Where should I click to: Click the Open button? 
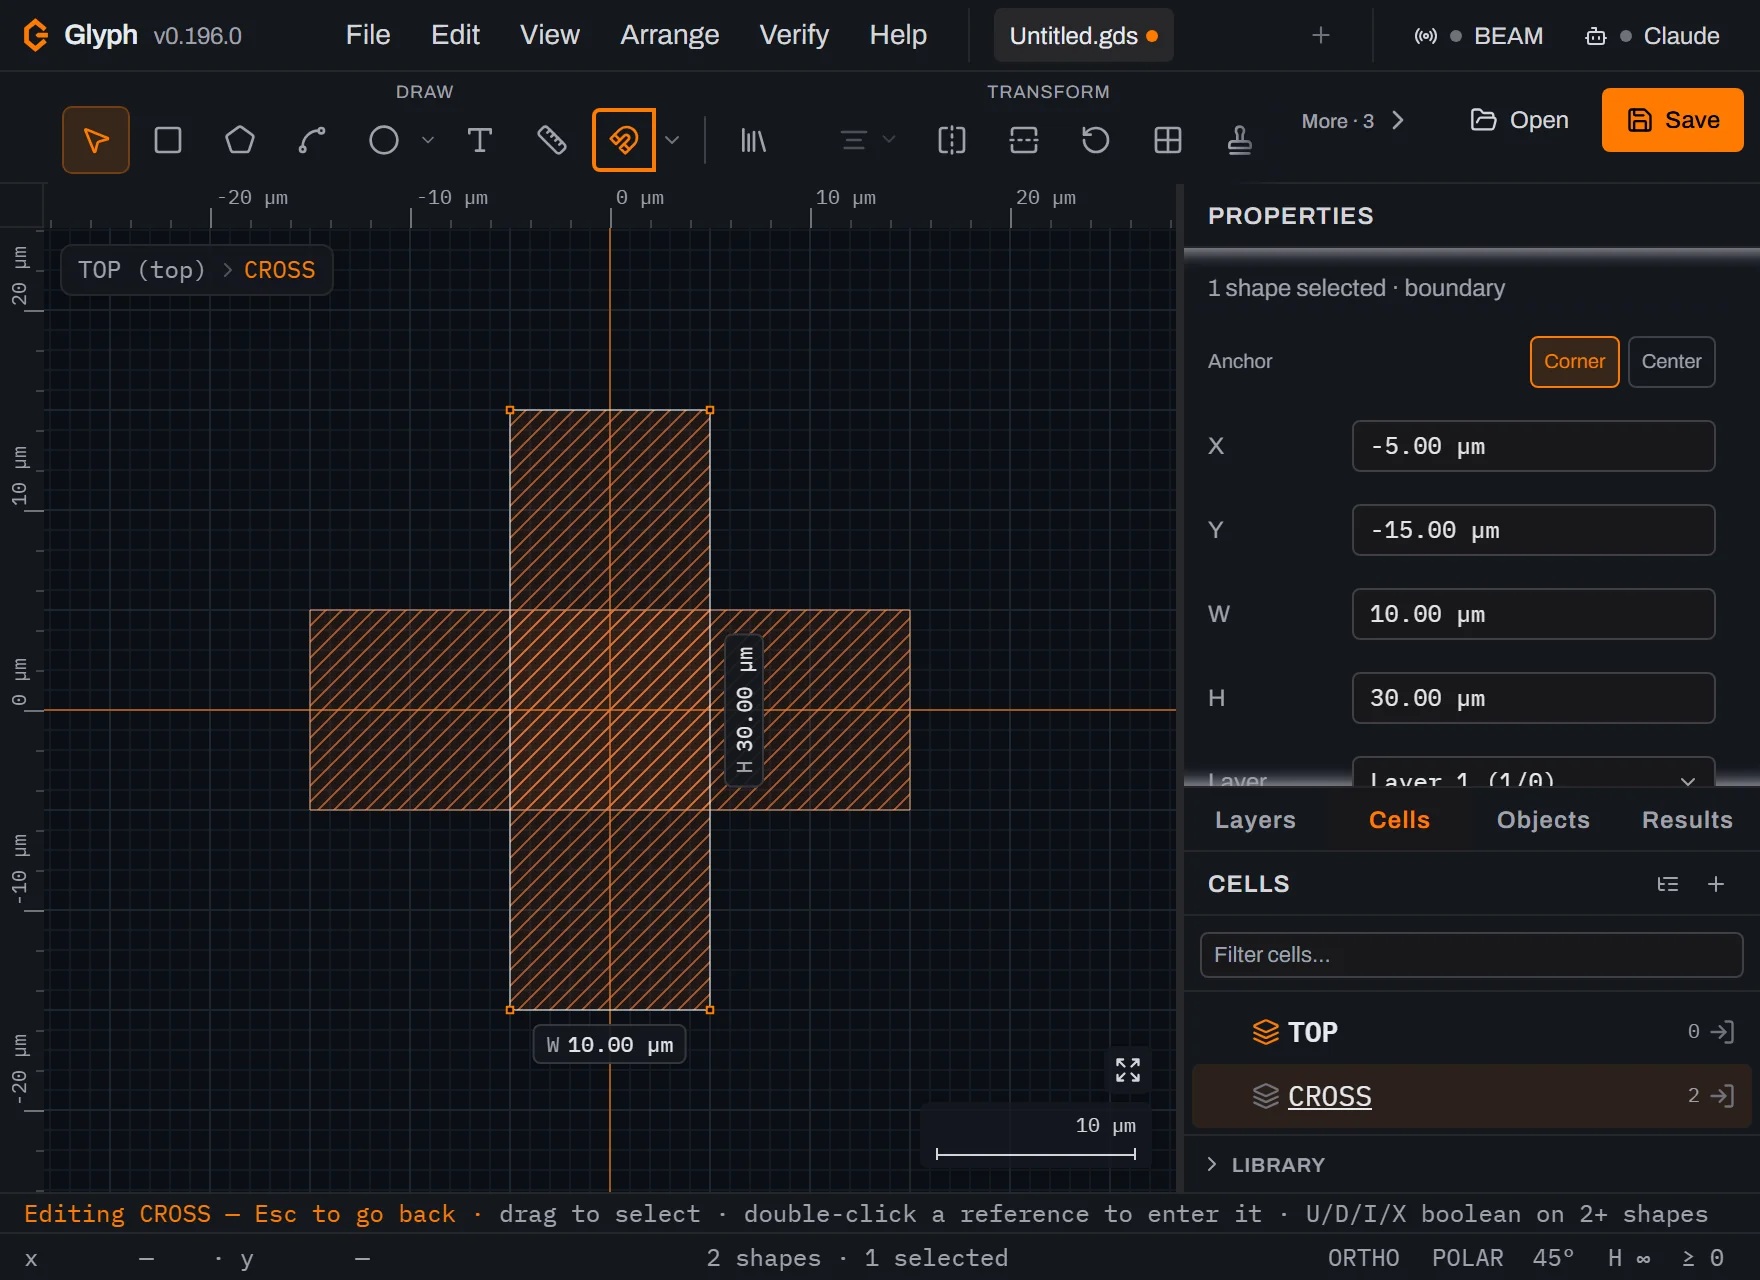point(1519,120)
